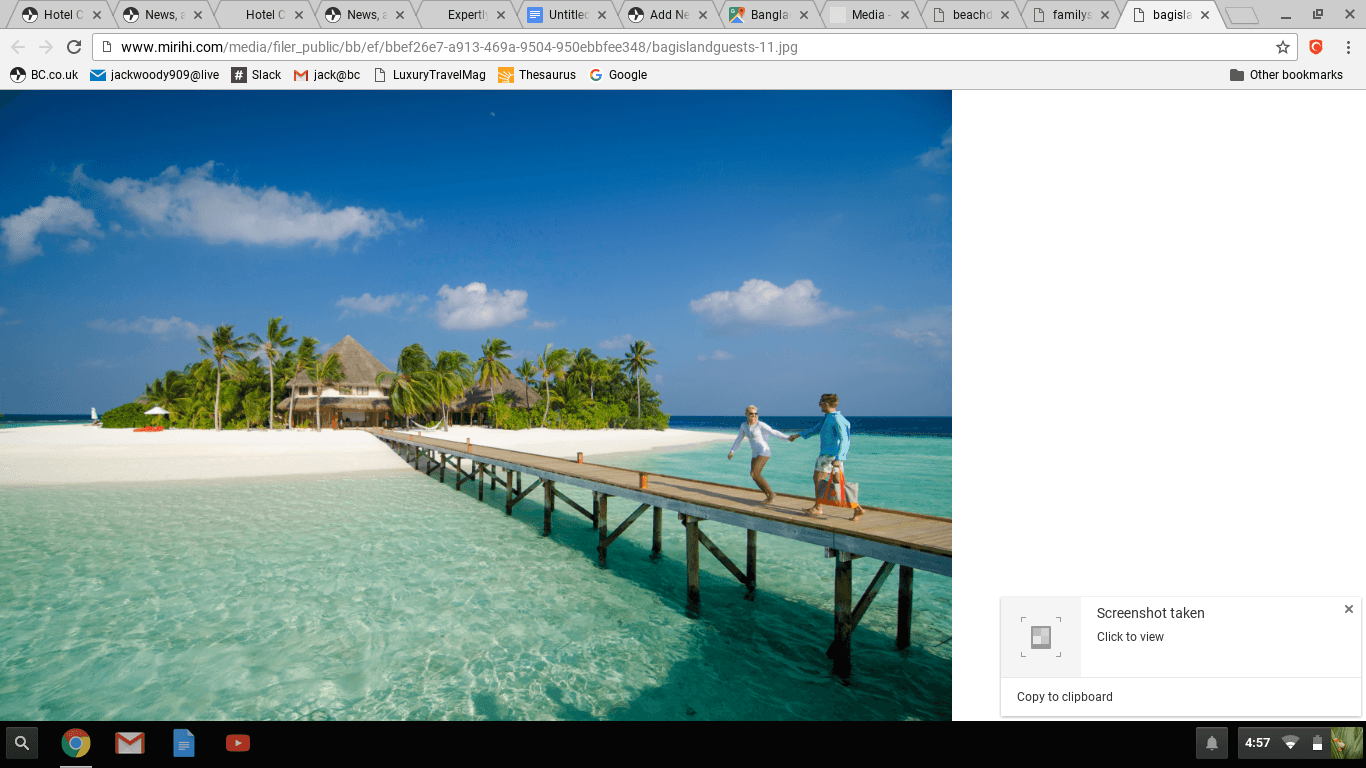Expand the Other bookmarks folder

(x=1287, y=74)
